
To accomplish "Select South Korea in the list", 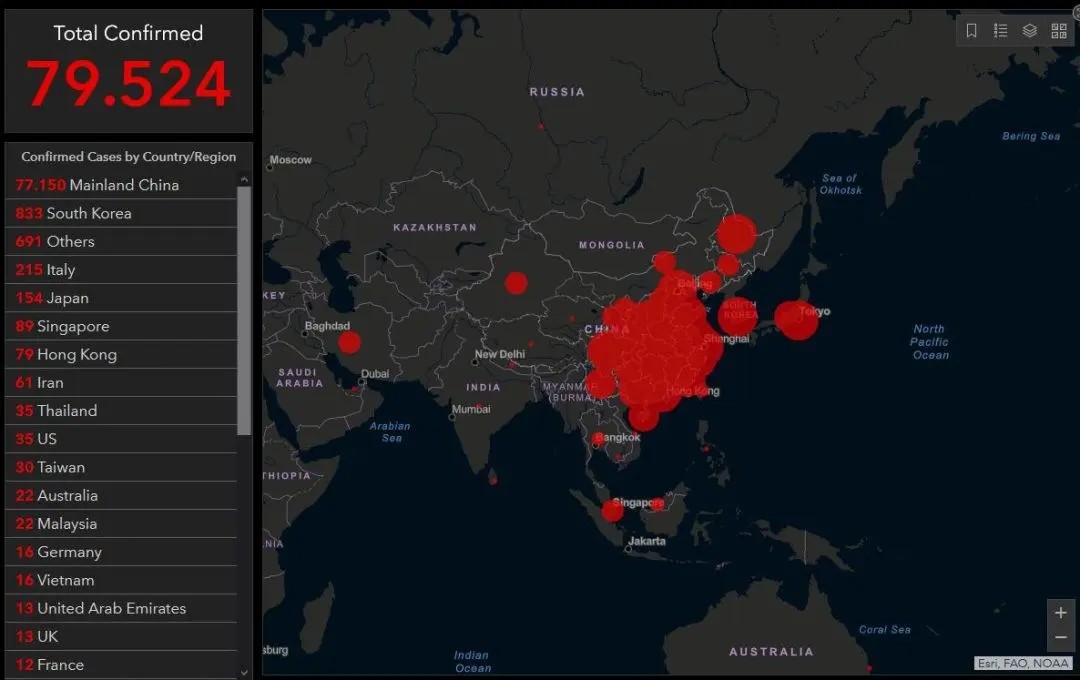I will click(x=120, y=213).
